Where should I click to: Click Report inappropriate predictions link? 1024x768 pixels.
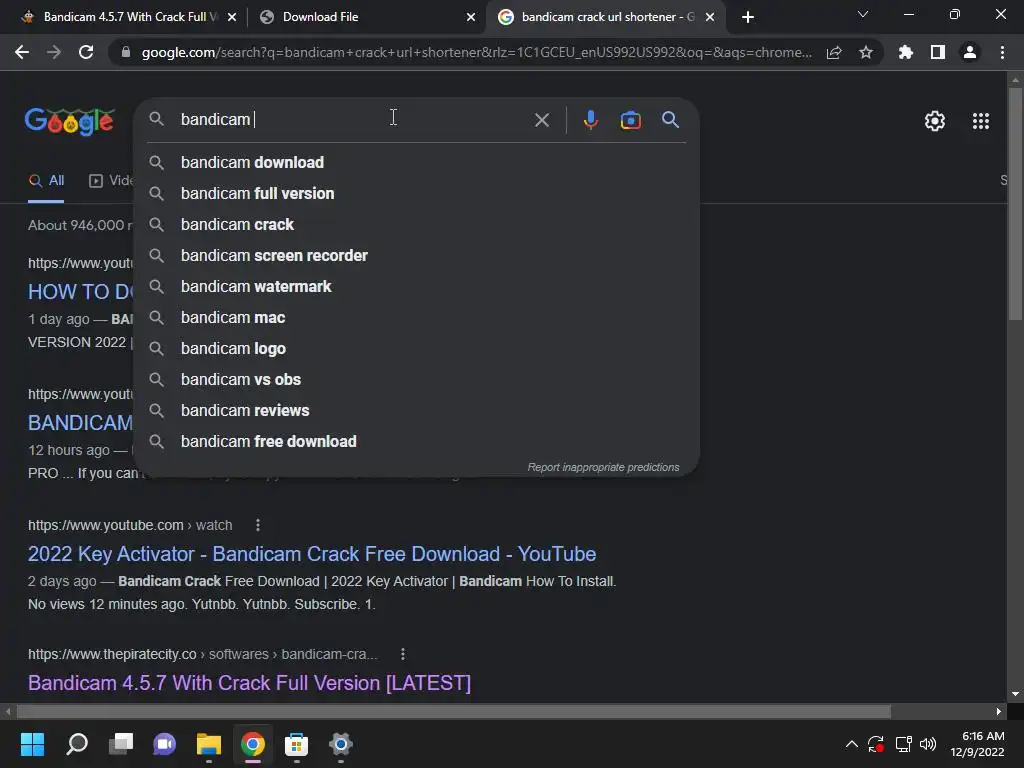(603, 468)
